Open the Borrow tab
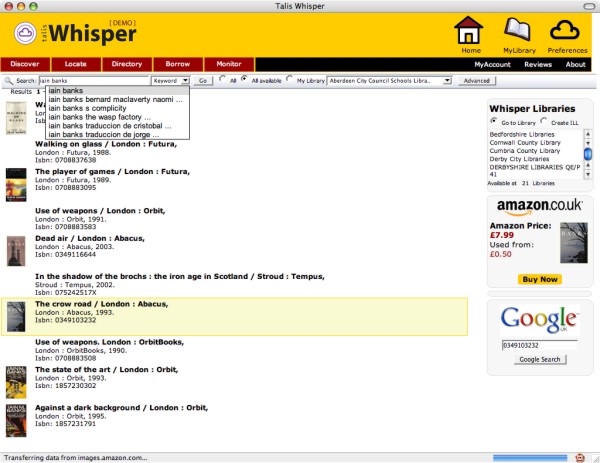This screenshot has width=600, height=463. pos(178,64)
